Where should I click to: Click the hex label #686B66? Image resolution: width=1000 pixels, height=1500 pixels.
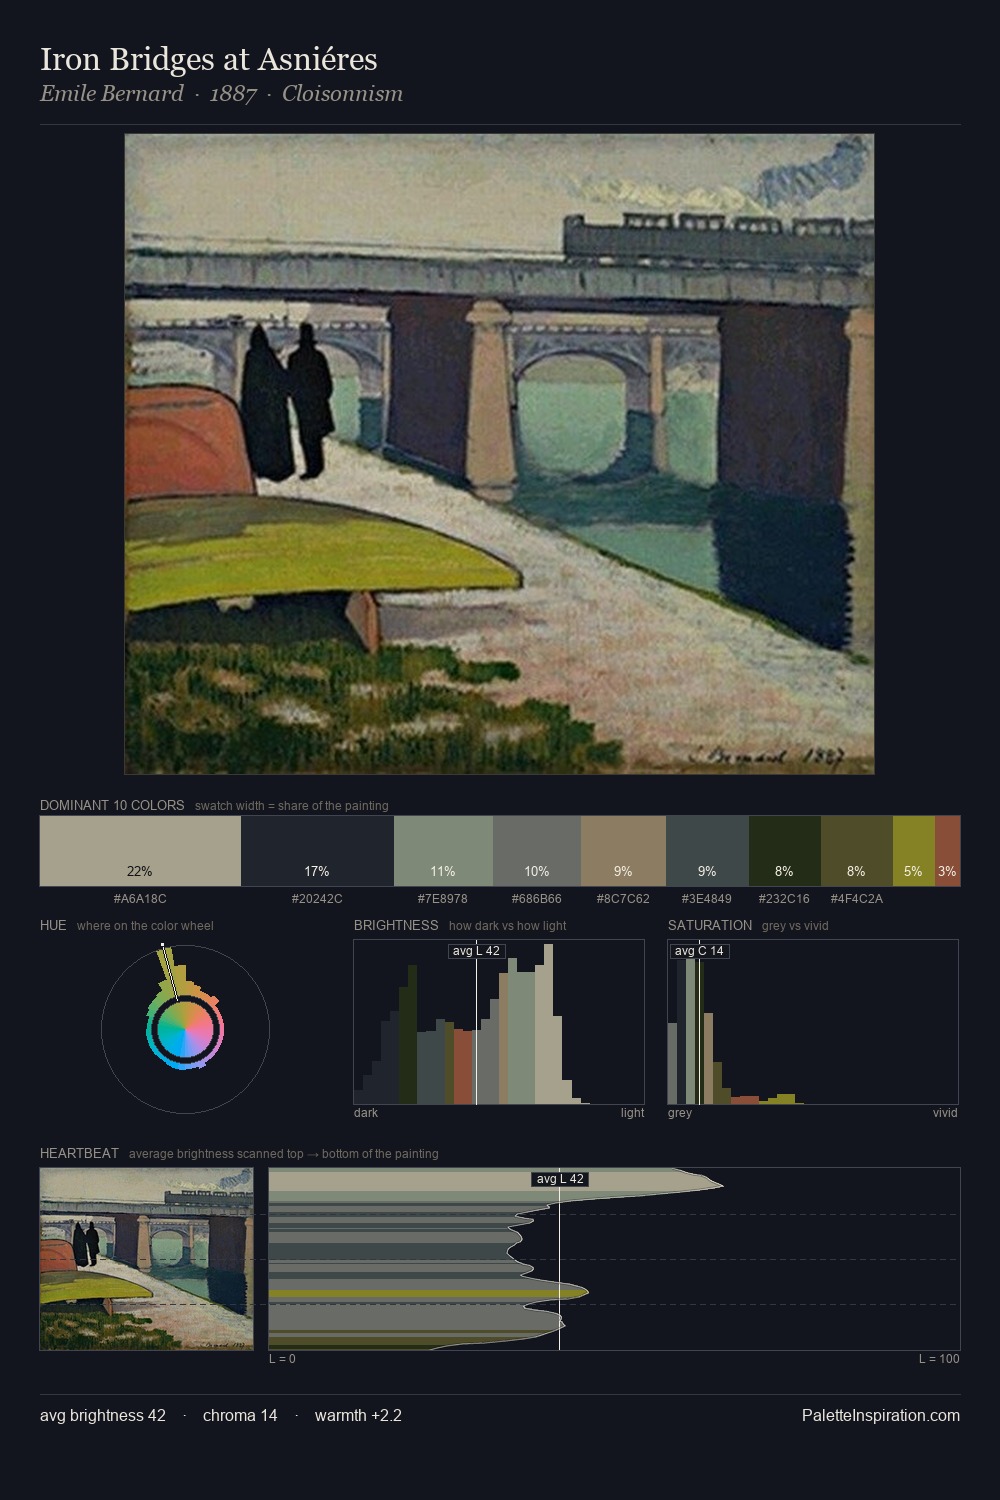click(537, 898)
